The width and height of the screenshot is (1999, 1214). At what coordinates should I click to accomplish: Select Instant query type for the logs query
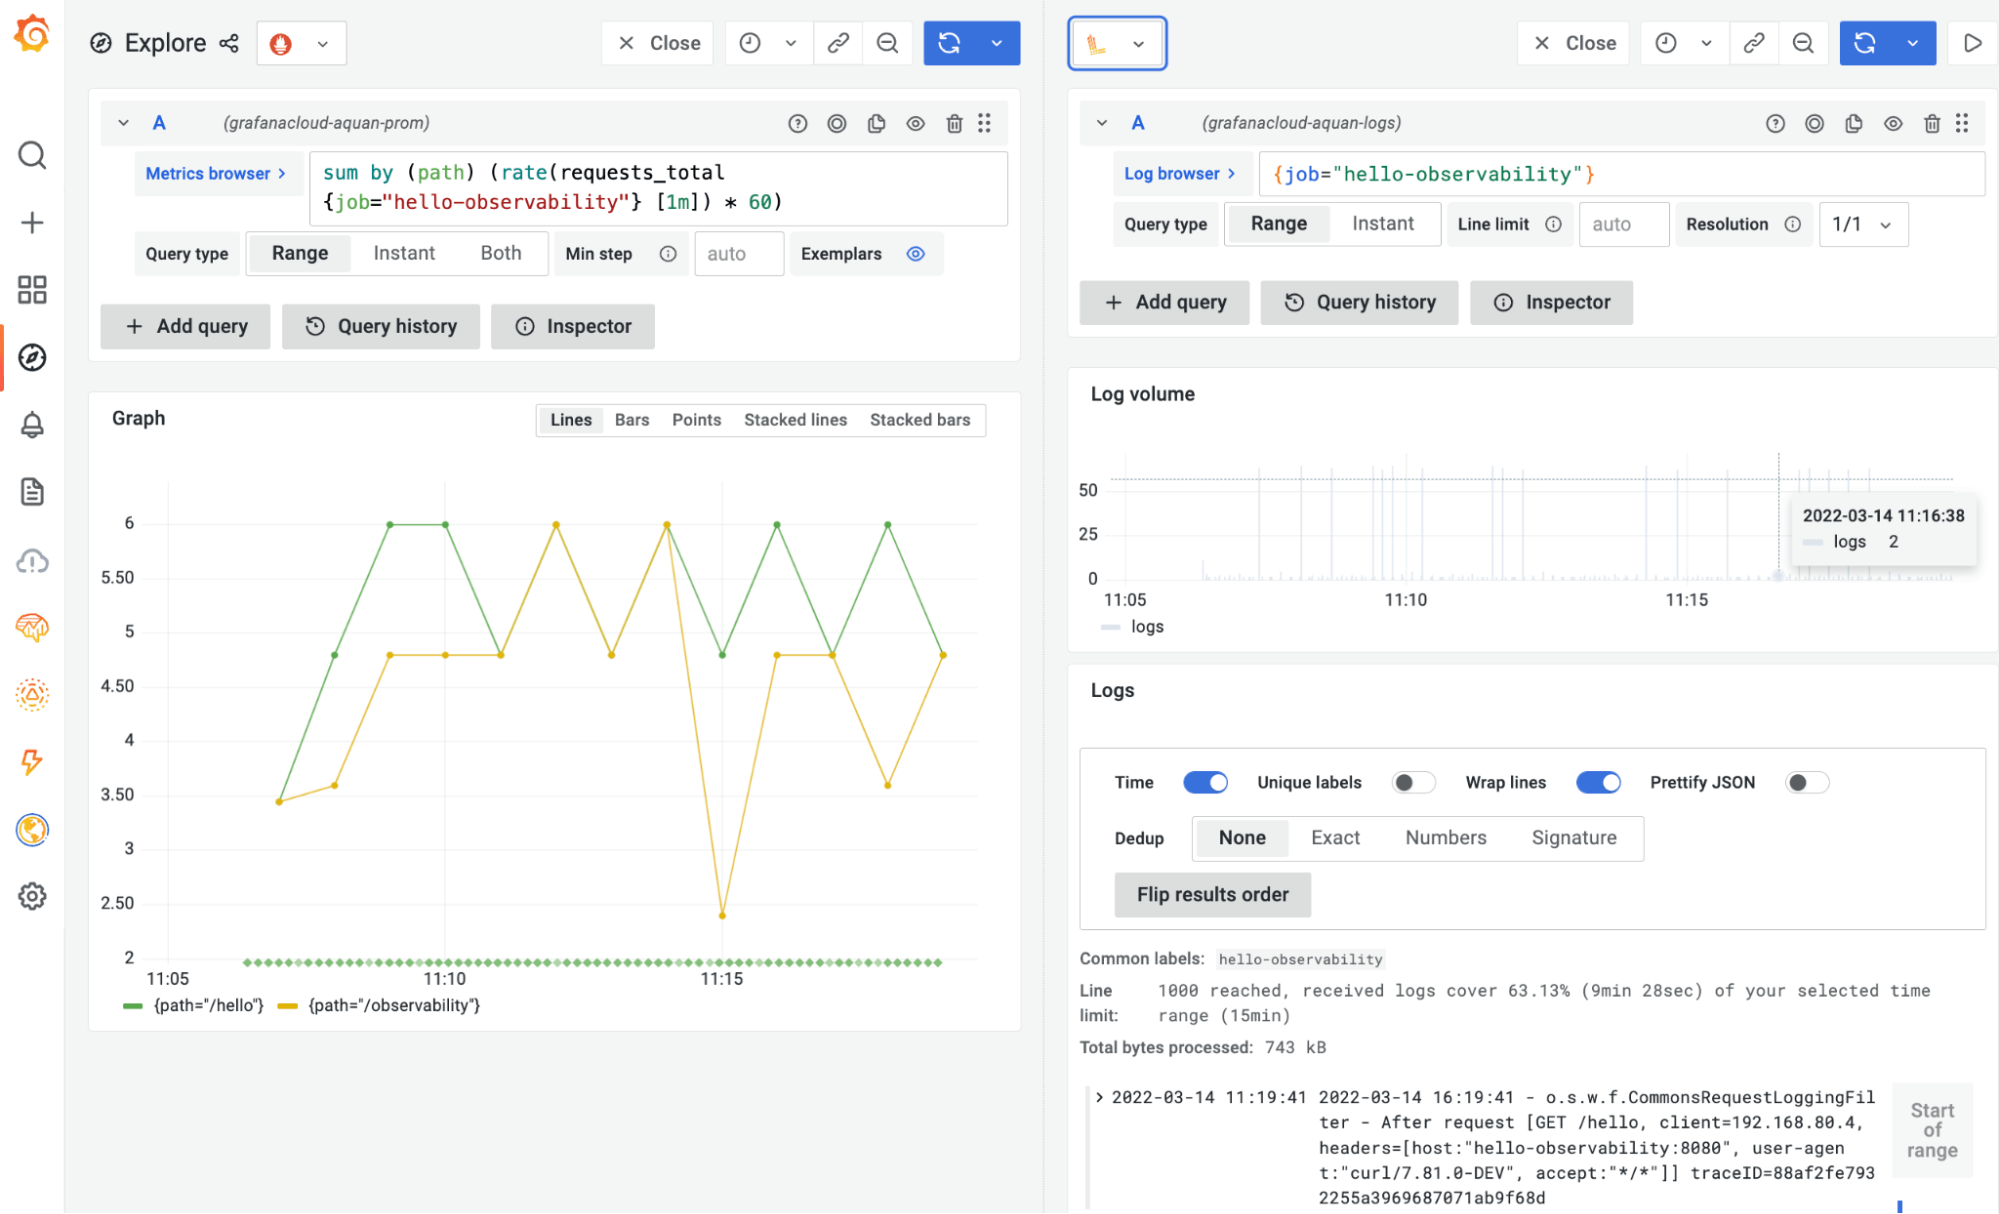(x=1384, y=223)
